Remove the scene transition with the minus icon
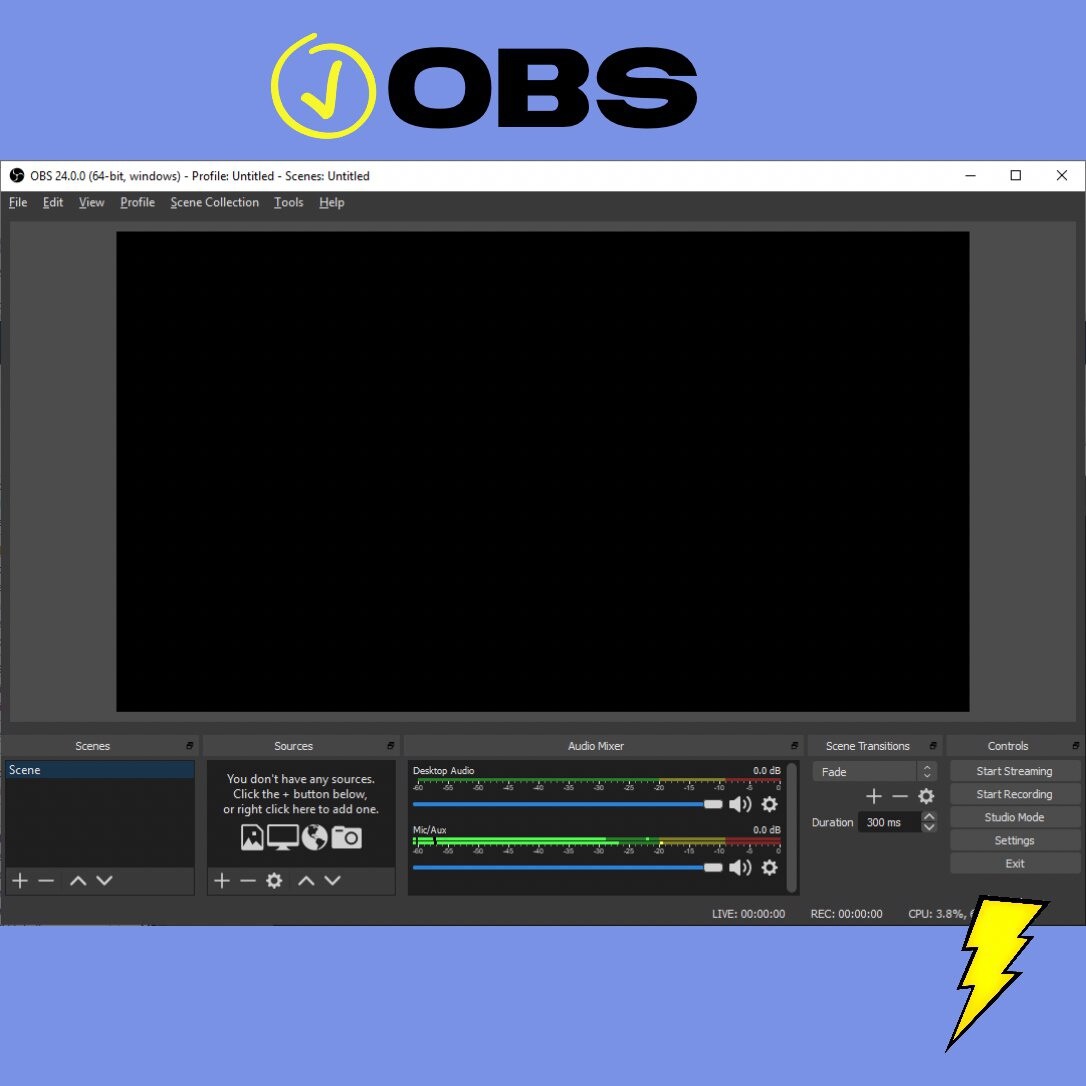1086x1086 pixels. (x=900, y=796)
